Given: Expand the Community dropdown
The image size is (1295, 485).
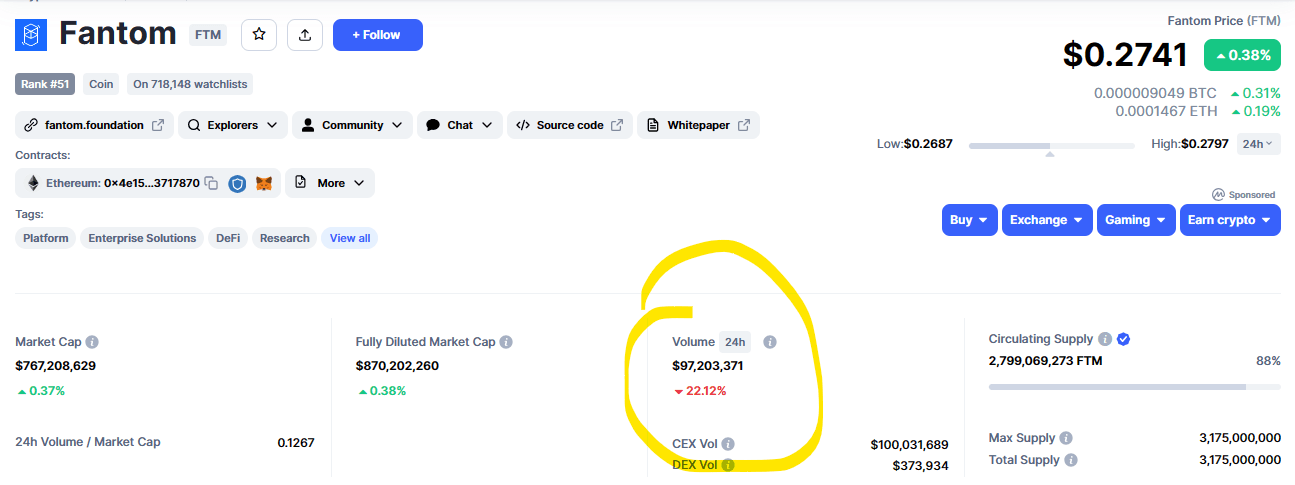Looking at the screenshot, I should pyautogui.click(x=352, y=125).
